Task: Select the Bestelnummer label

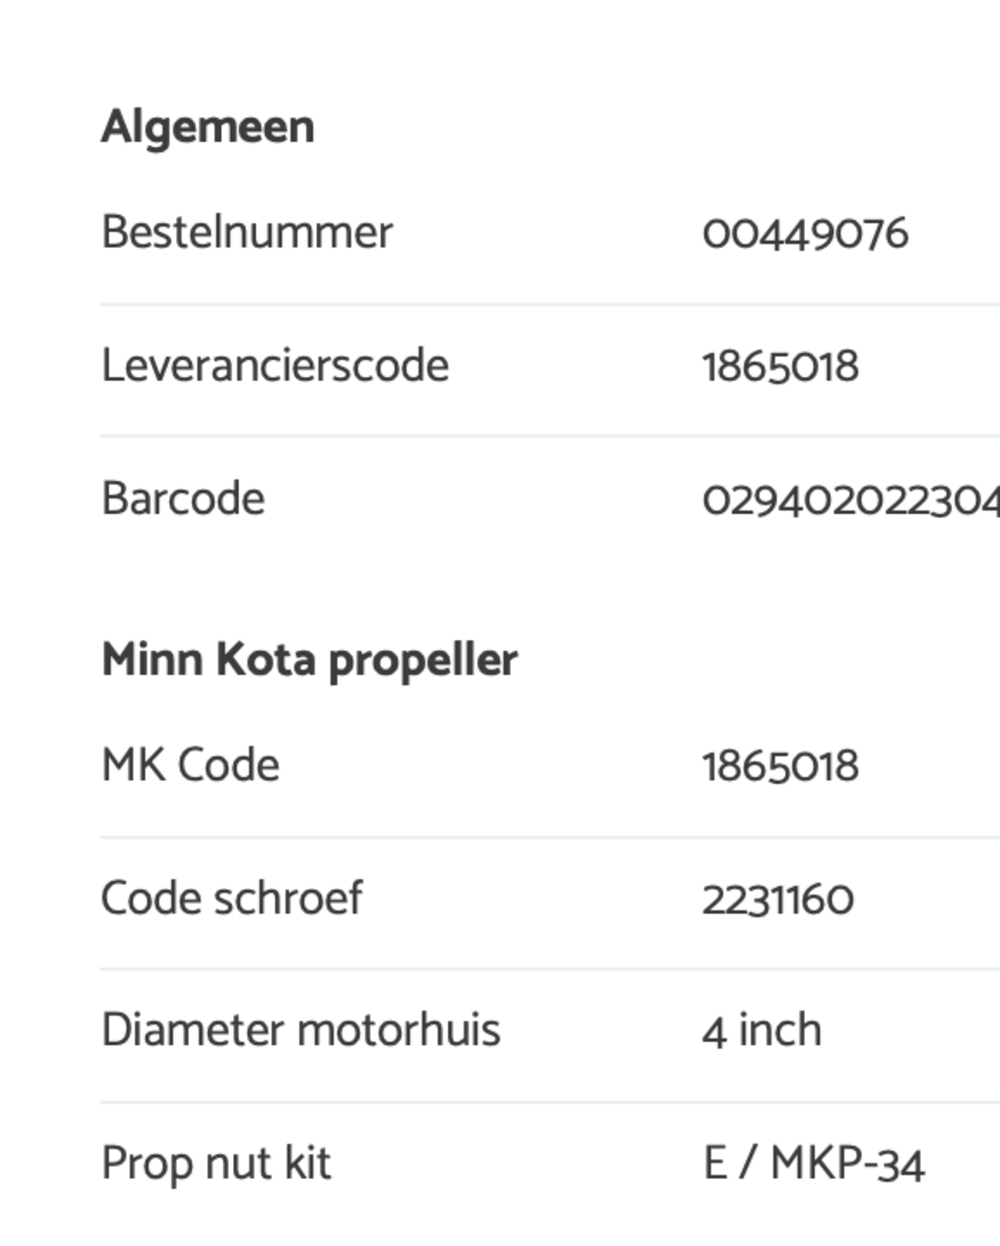Action: tap(247, 232)
